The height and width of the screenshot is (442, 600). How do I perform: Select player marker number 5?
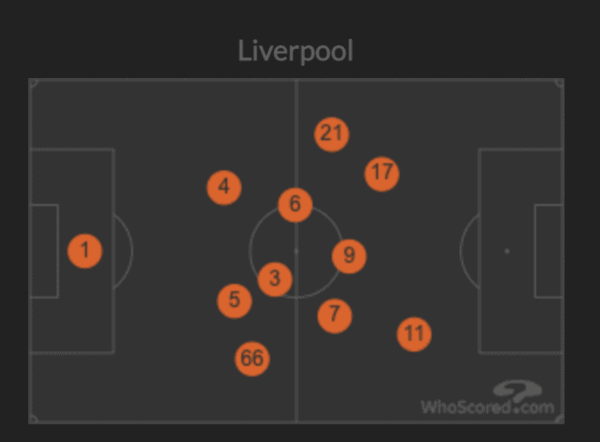[235, 301]
